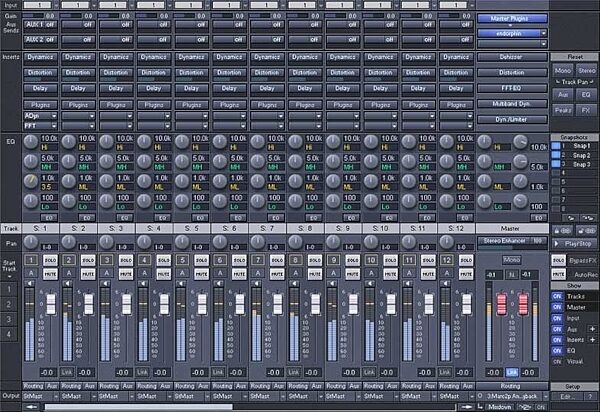Click the speaker monitor icon on track S: 12
Image resolution: width=600 pixels, height=412 pixels.
pyautogui.click(x=445, y=283)
